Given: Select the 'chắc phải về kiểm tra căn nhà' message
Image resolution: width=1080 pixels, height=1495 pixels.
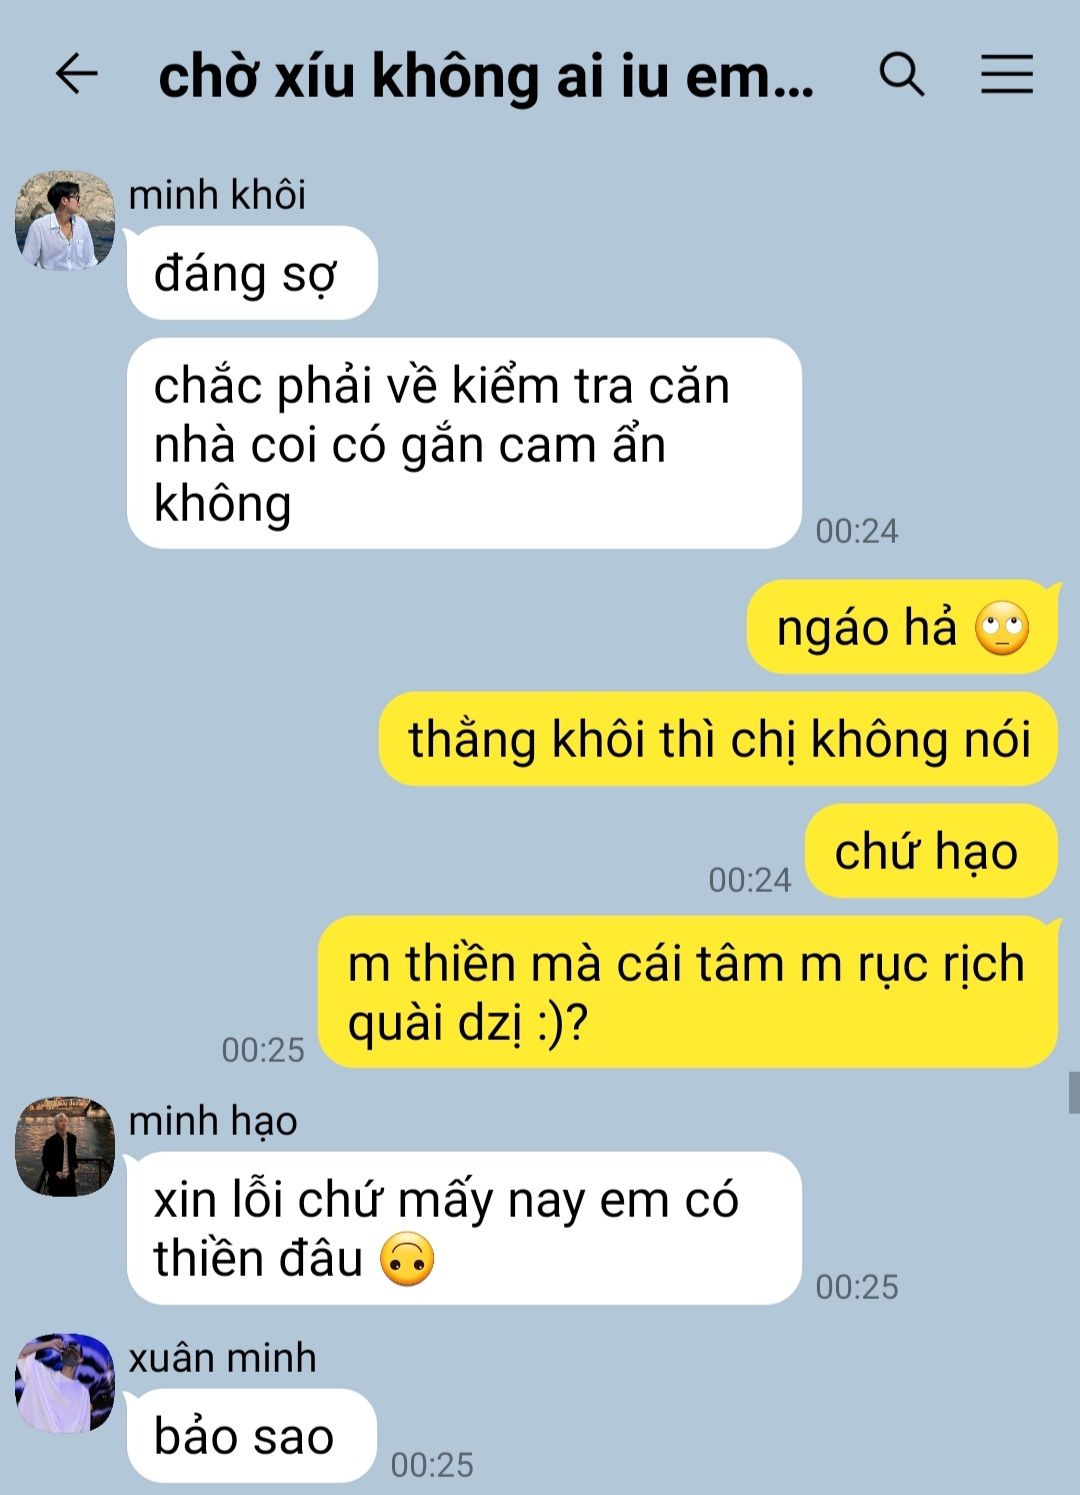Looking at the screenshot, I should [464, 443].
